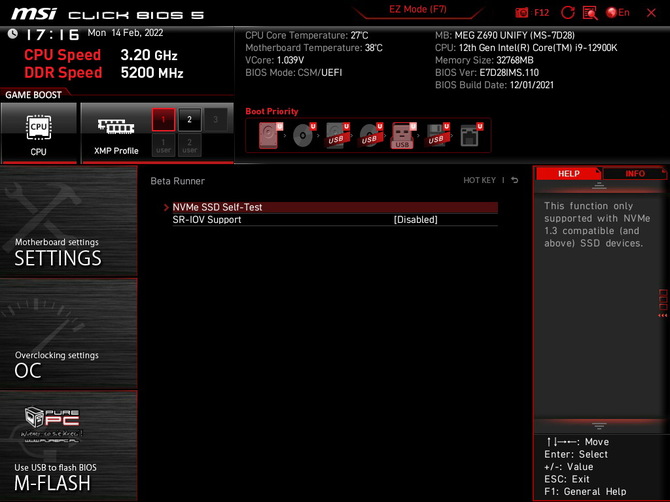670x502 pixels.
Task: Click the DDR Speed 5200 MHz value
Action: tap(152, 73)
